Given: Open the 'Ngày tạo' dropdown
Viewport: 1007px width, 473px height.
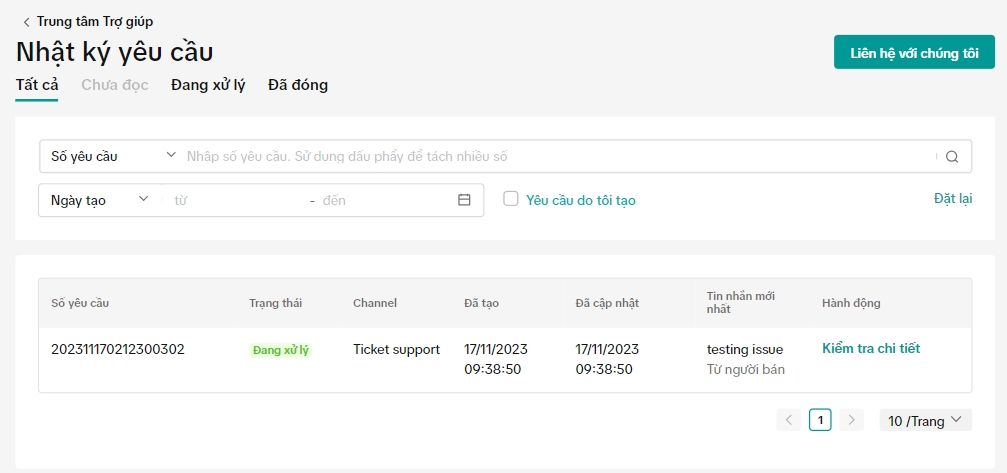Looking at the screenshot, I should (x=99, y=200).
